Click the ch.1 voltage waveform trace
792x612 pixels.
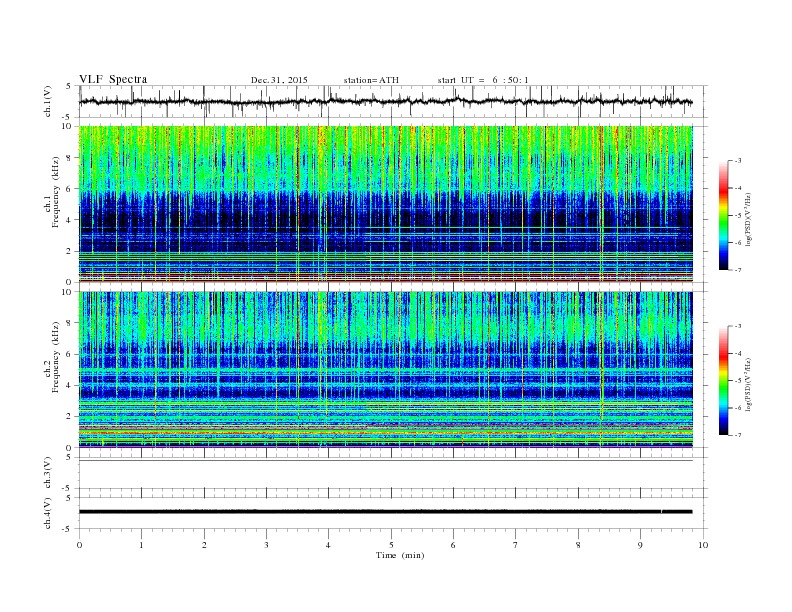385,101
